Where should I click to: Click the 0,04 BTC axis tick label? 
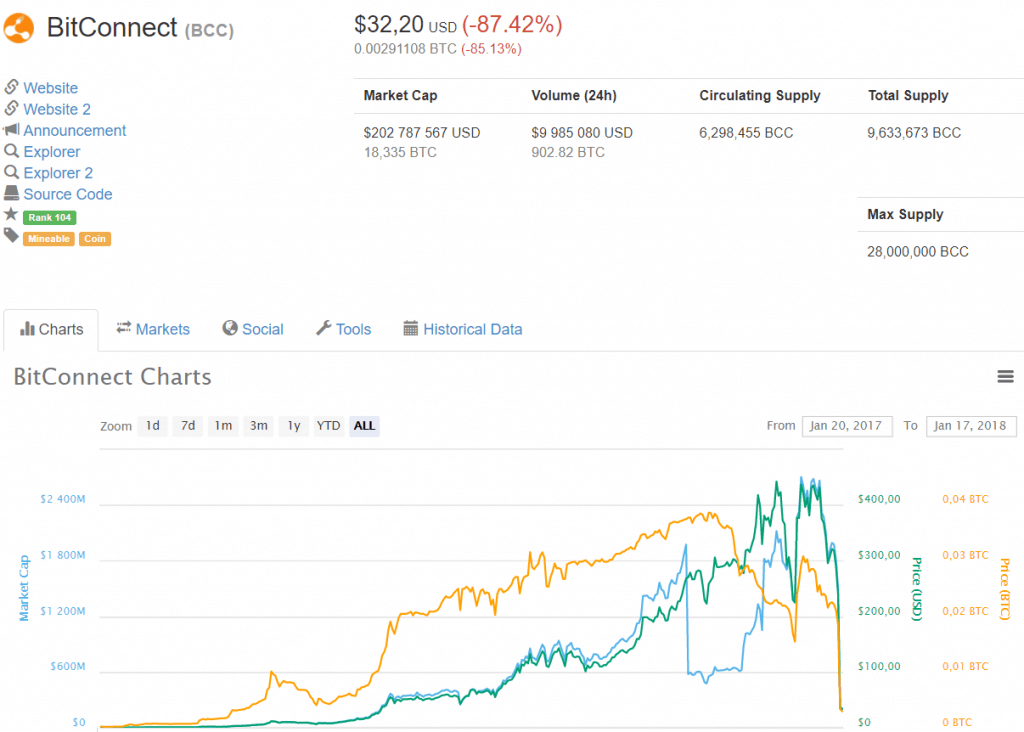(965, 500)
